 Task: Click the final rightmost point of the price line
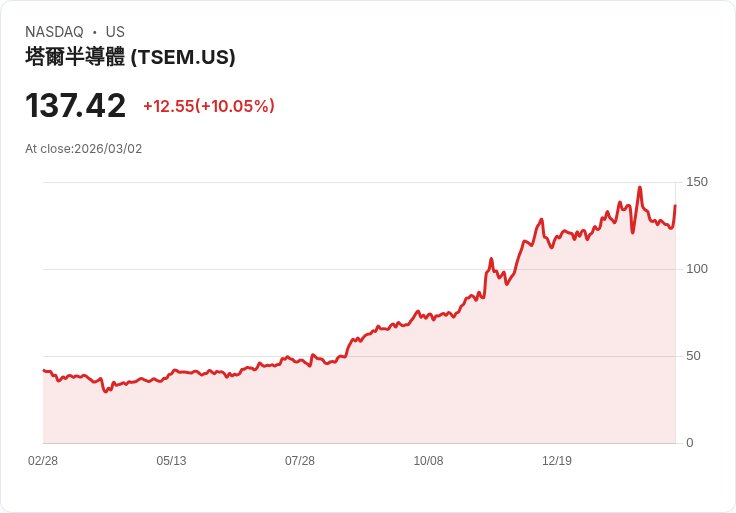tap(675, 206)
